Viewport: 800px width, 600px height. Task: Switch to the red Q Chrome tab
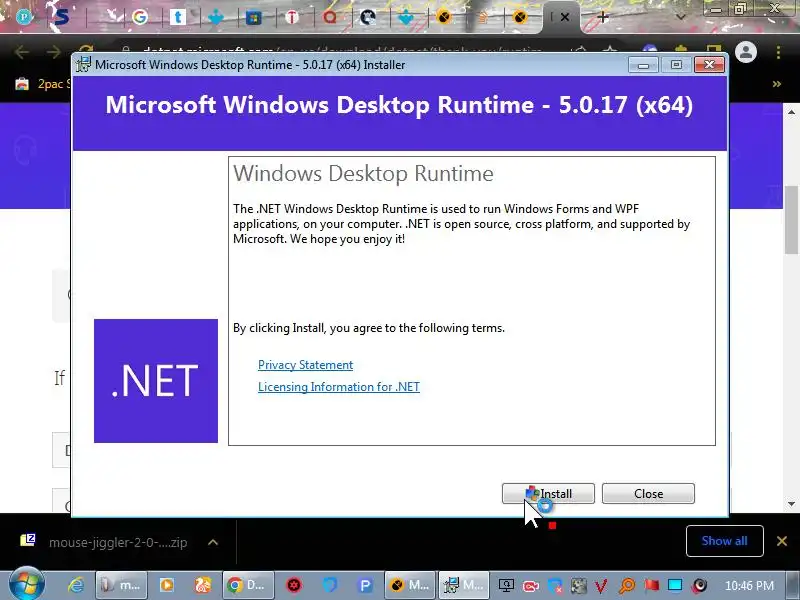pyautogui.click(x=330, y=18)
